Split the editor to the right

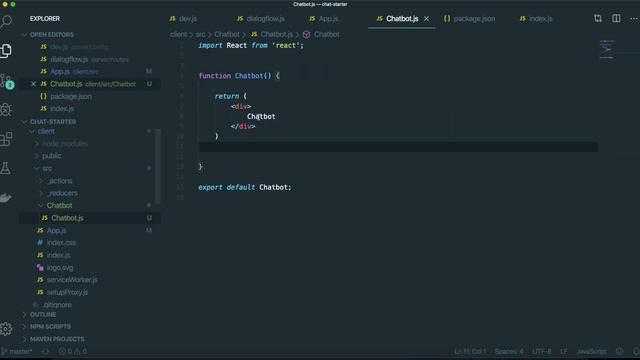(x=616, y=18)
